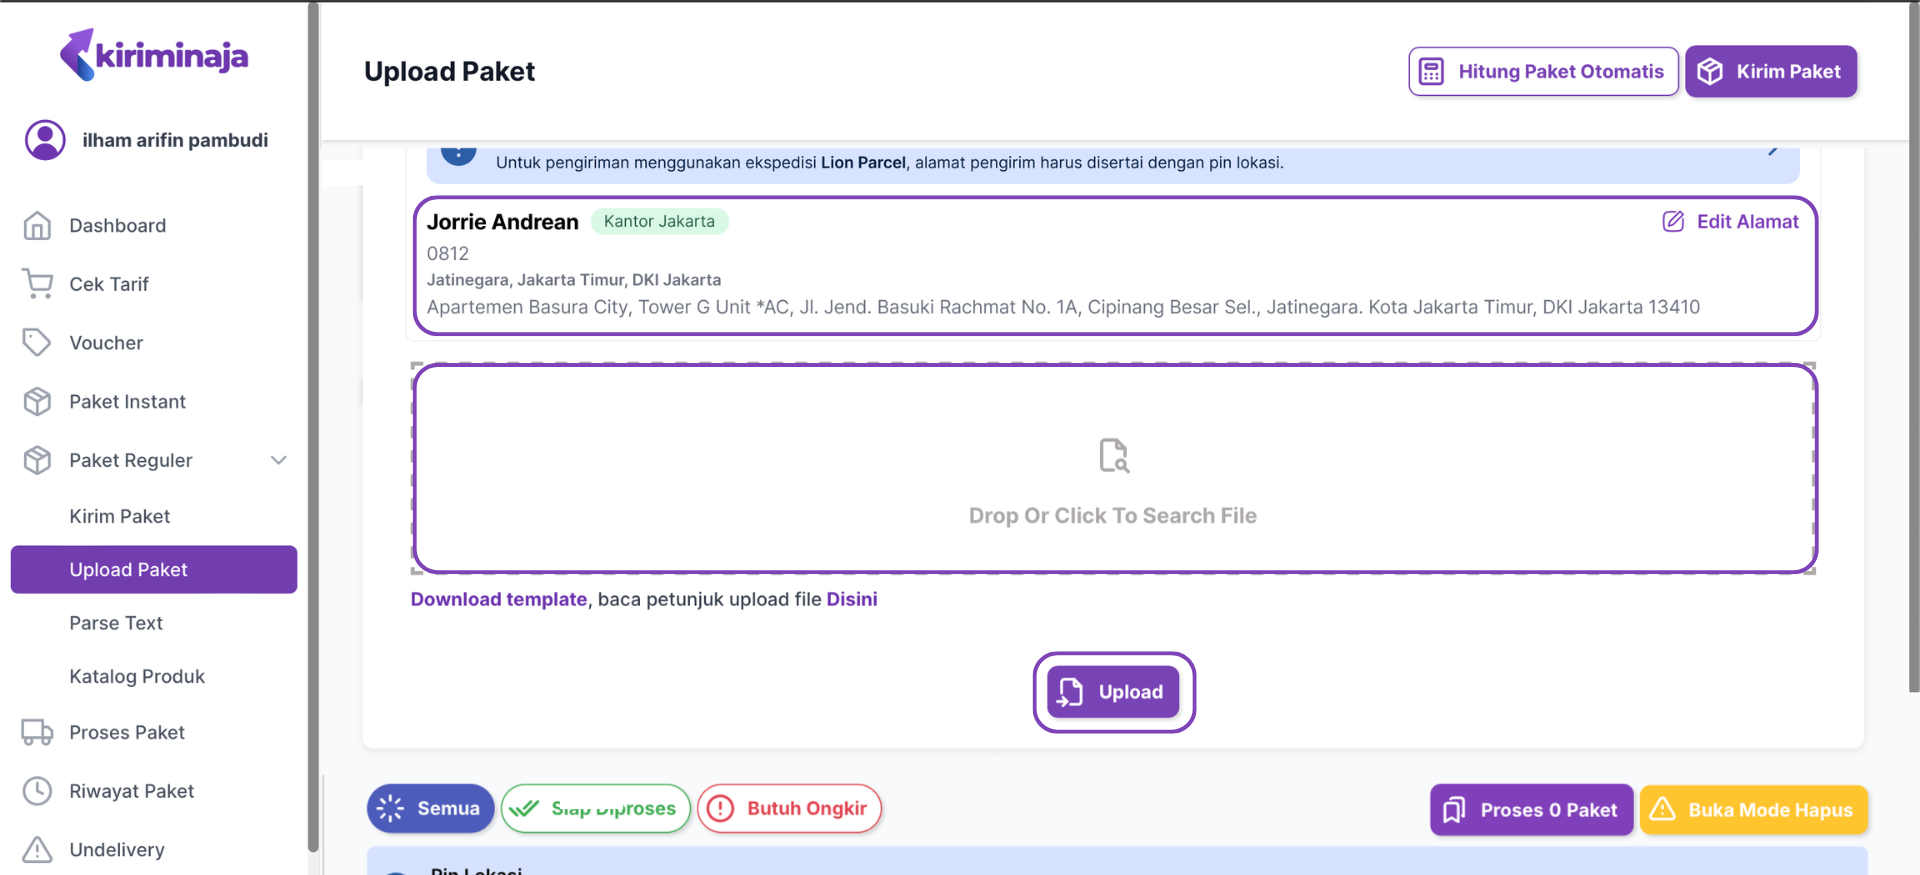
Task: Click the Apartemen Basura City address line
Action: 1063,307
